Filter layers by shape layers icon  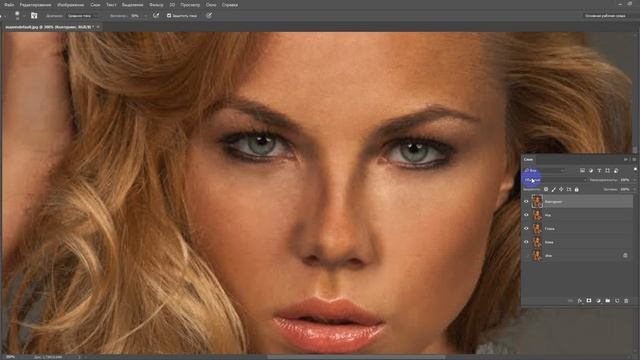pyautogui.click(x=607, y=170)
